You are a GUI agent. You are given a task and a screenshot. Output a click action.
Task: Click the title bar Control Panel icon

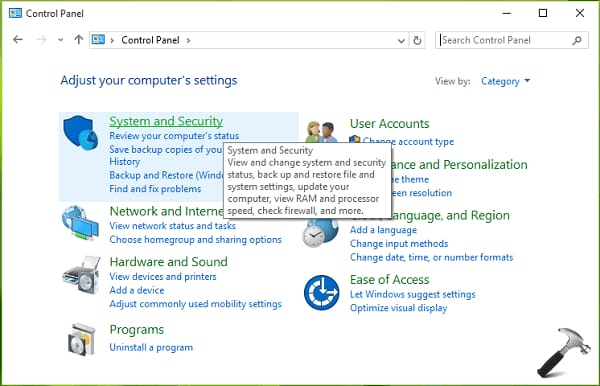click(15, 13)
